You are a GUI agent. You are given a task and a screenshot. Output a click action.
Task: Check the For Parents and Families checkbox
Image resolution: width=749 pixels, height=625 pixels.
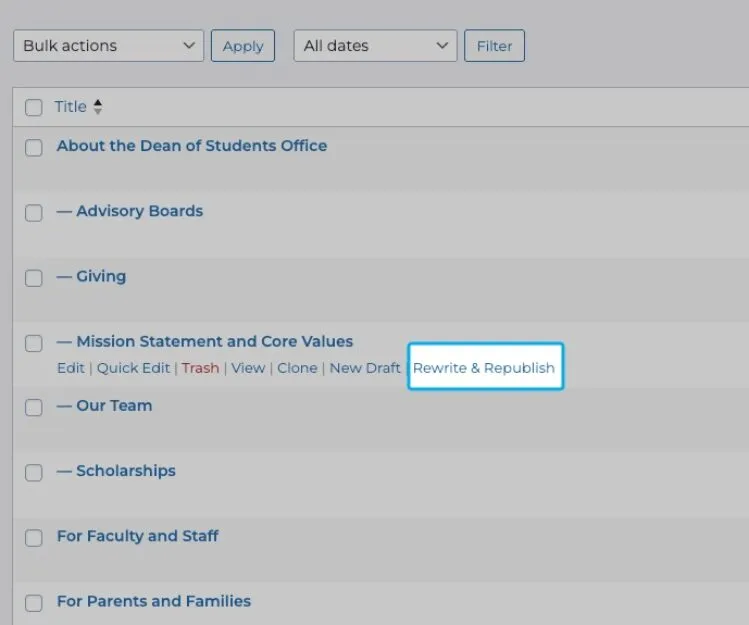tap(33, 603)
